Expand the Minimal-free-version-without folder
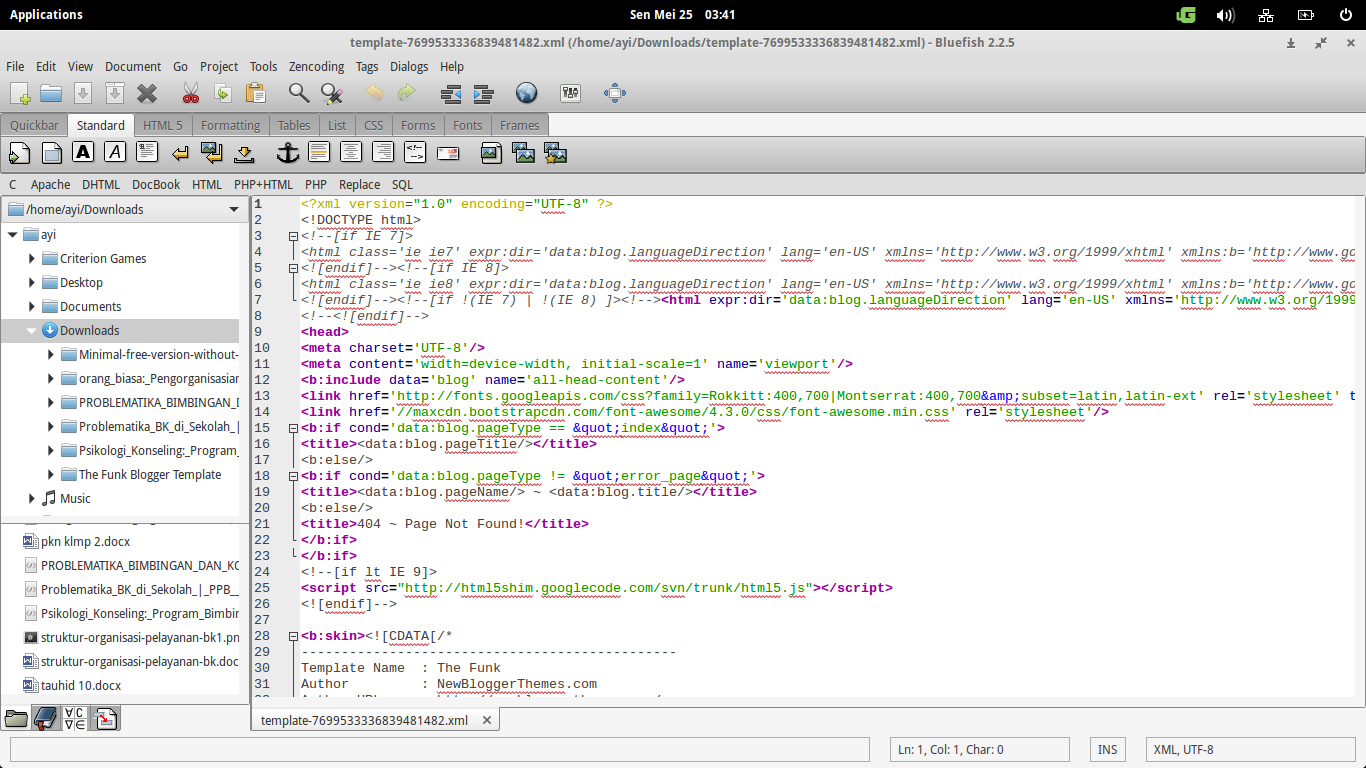Screen dimensions: 1366x768 [52, 355]
